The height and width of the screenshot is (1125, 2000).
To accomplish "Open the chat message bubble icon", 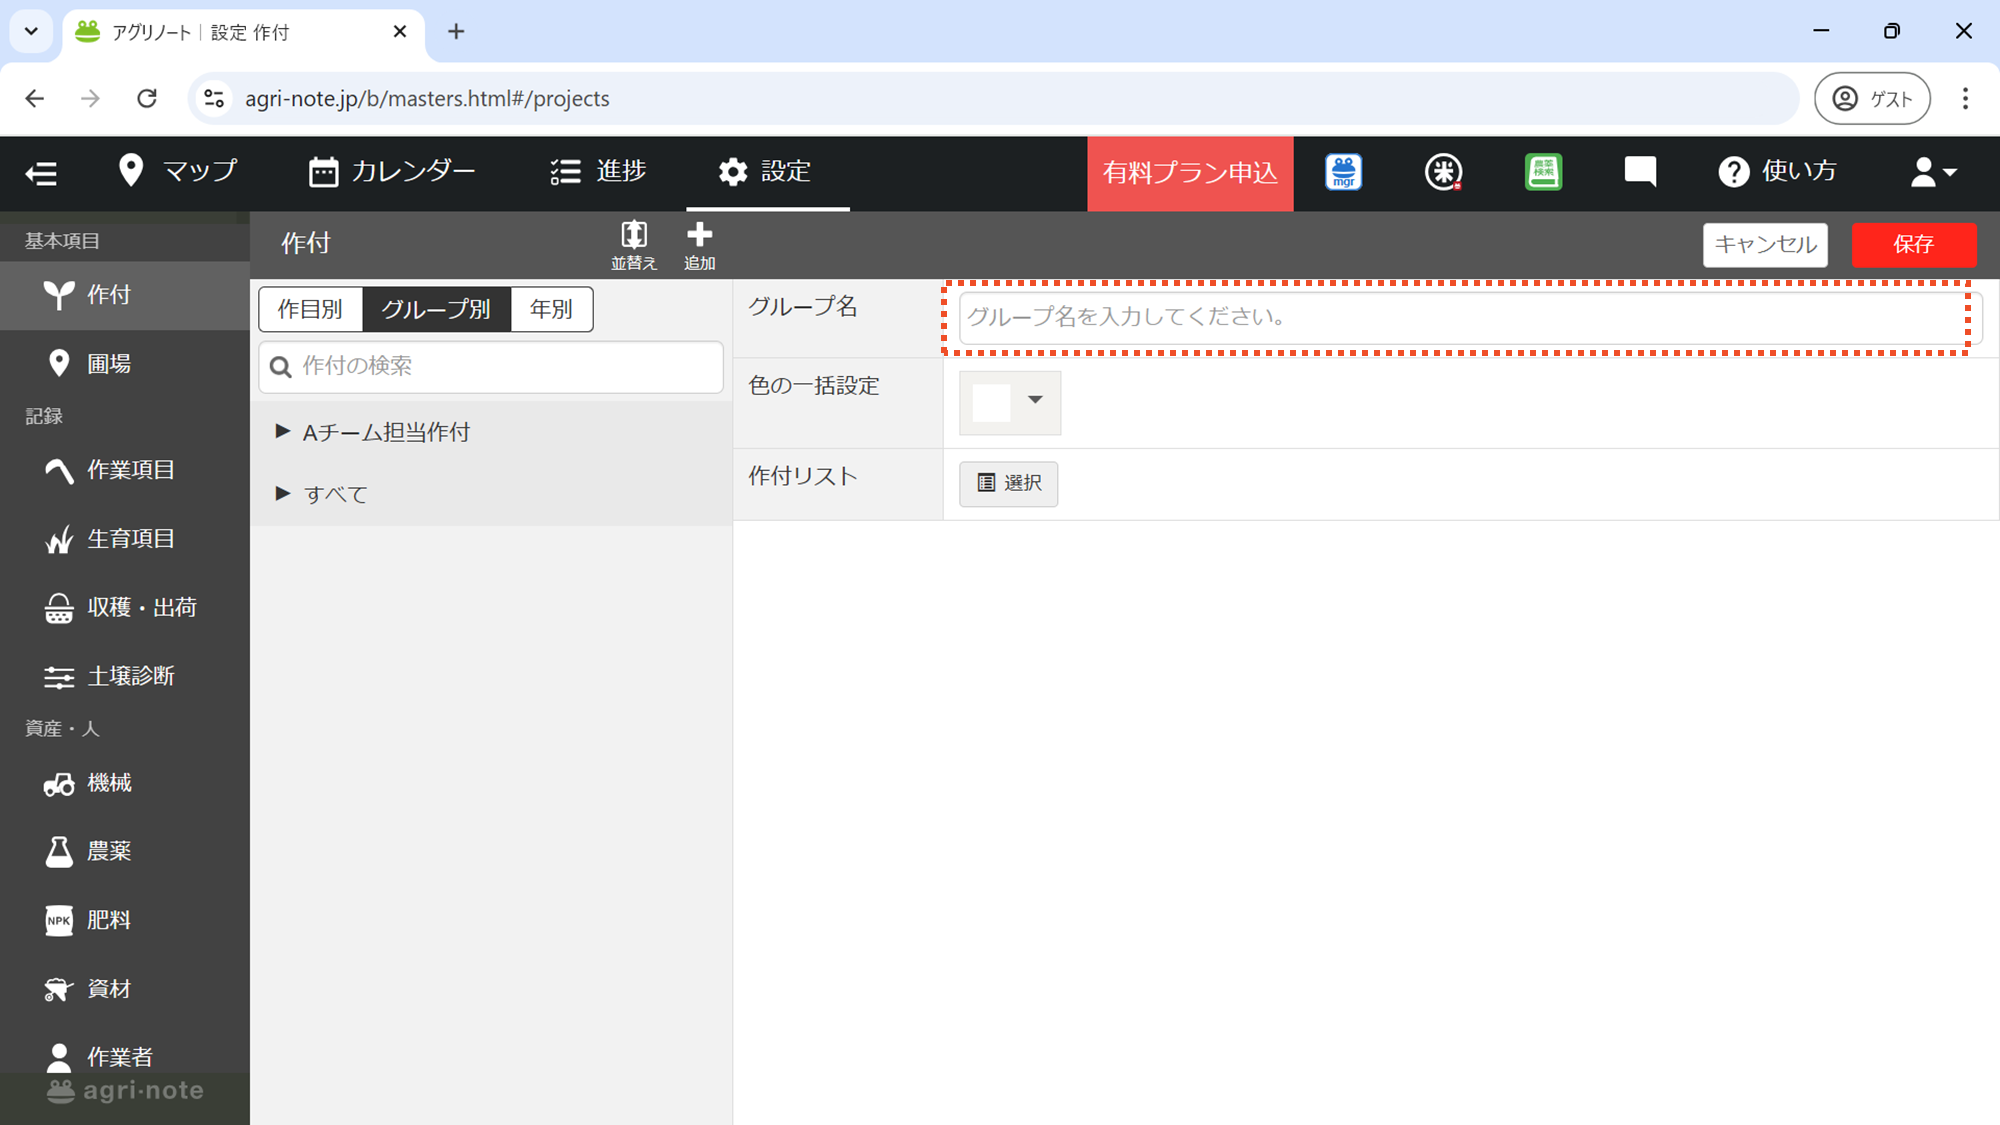I will click(1640, 172).
